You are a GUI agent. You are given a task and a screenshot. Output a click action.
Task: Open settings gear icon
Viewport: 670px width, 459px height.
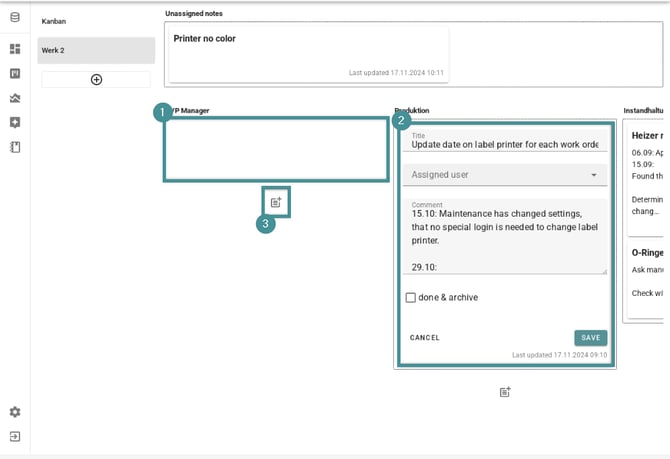15,412
